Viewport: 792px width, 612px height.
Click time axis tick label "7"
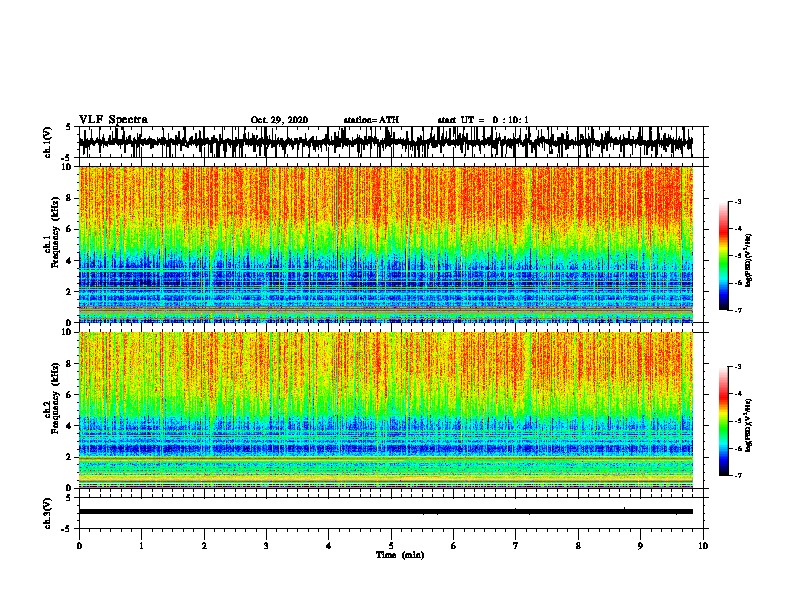pos(516,546)
